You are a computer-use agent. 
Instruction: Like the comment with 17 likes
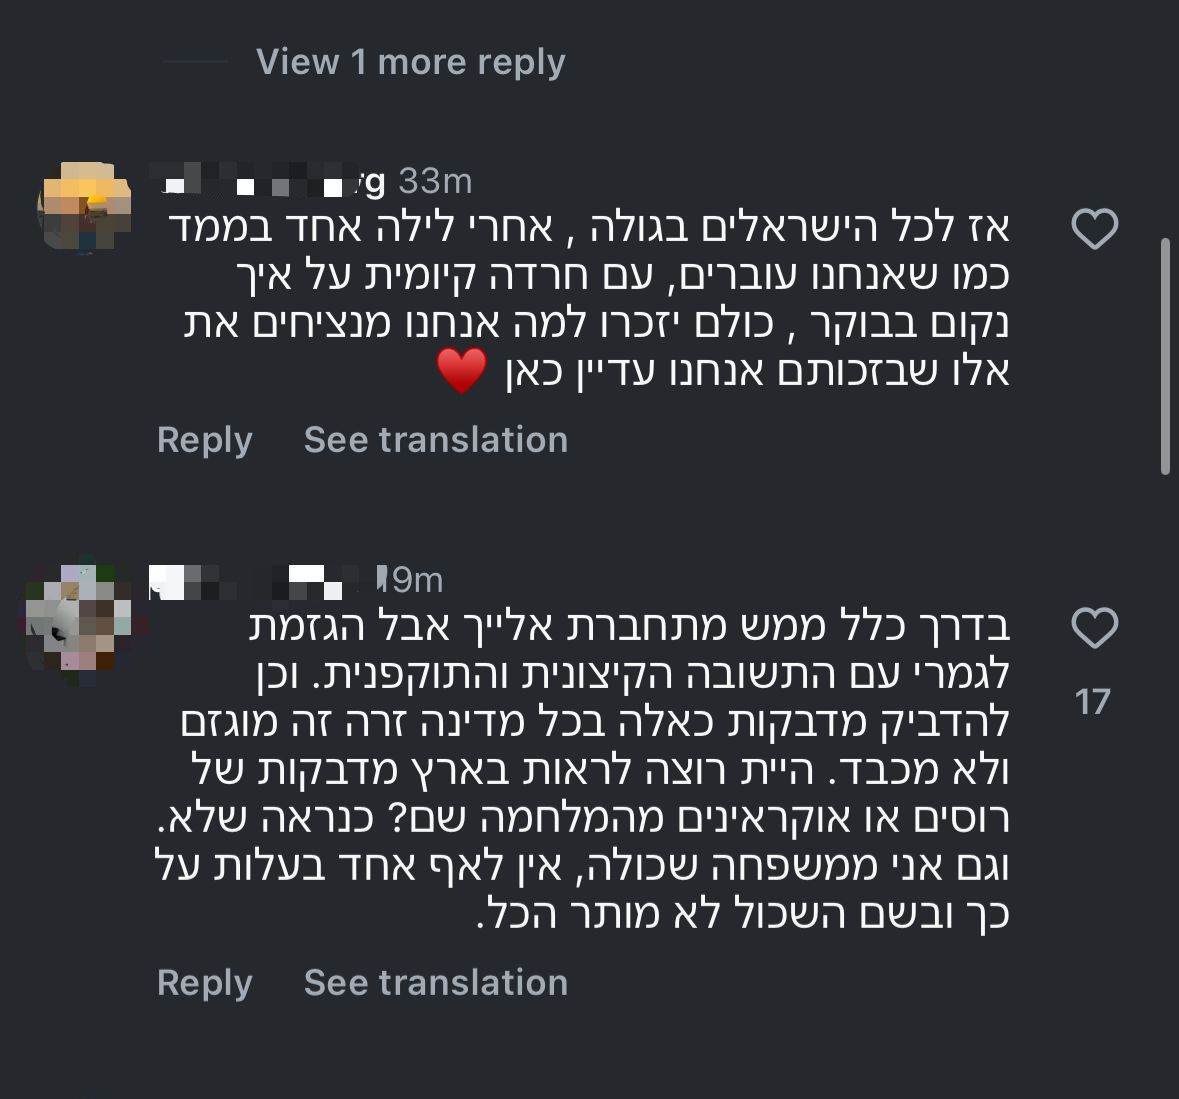pos(1094,629)
